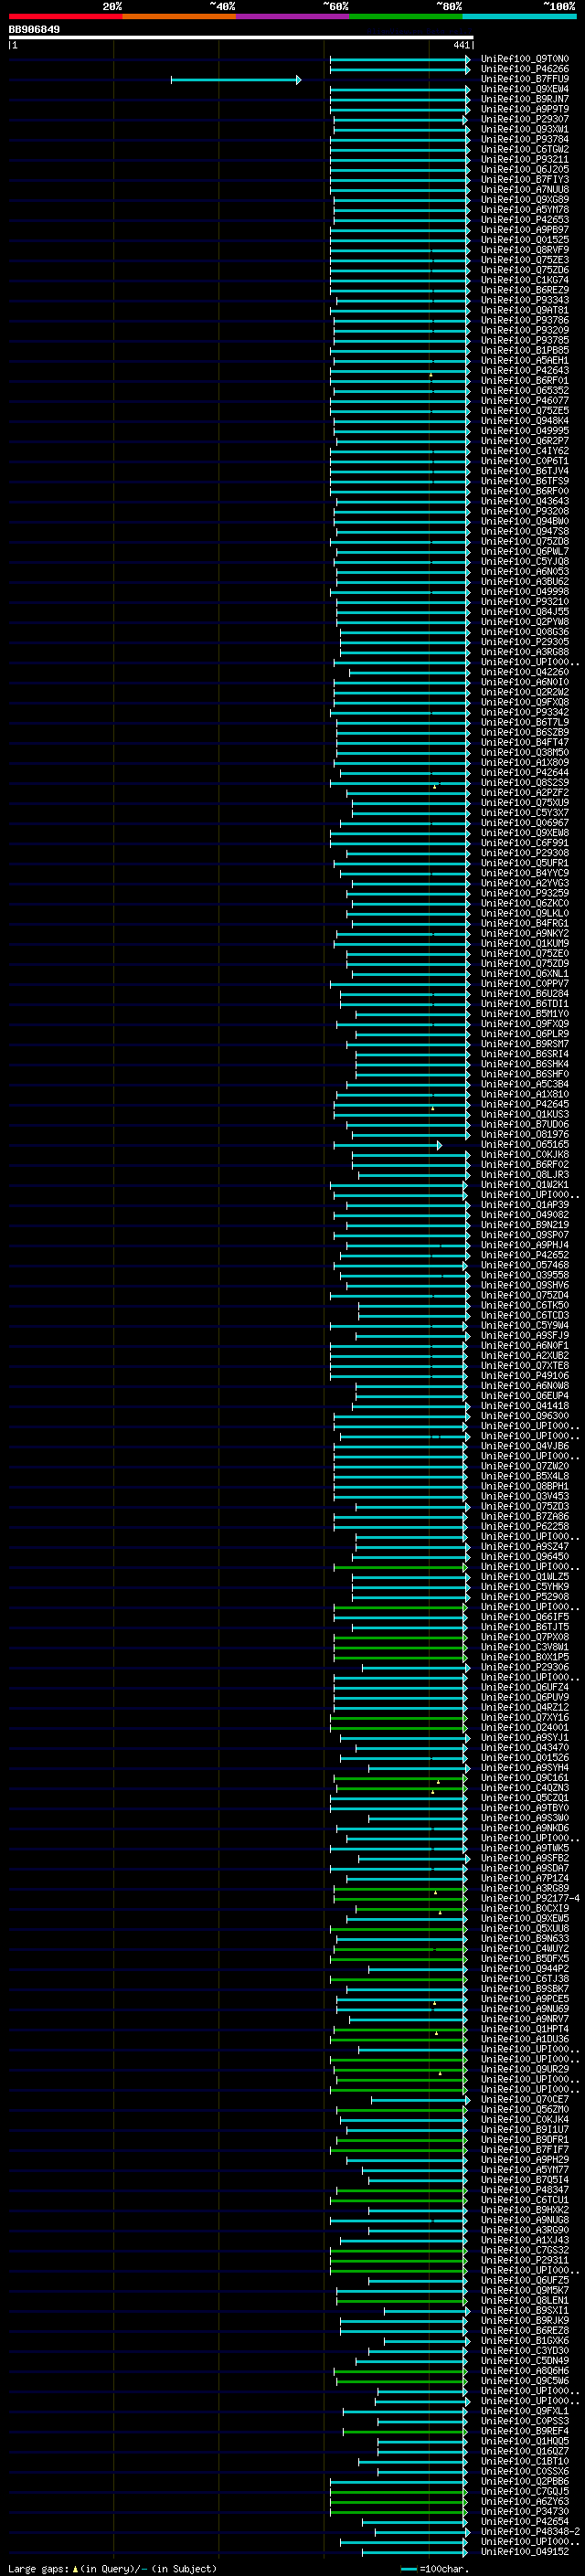Viewport: 585px width, 2576px height.
Task: Select the UniRef100_A7NUU8 label
Action: click(x=525, y=189)
